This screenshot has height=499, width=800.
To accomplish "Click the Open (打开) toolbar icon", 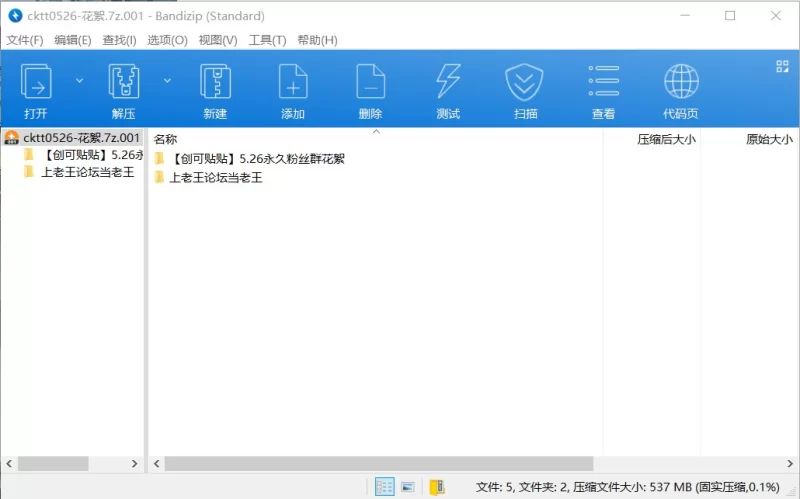I will click(36, 82).
